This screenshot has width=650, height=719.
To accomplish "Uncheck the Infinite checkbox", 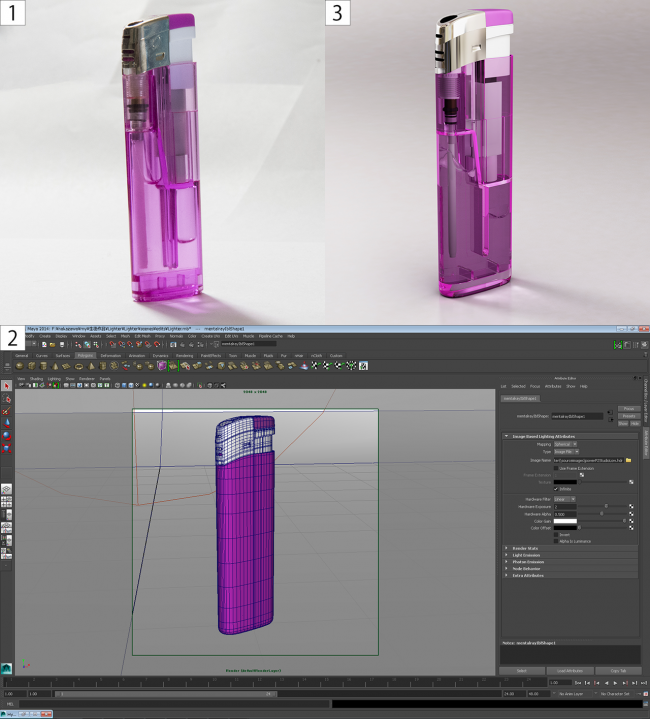I will (x=557, y=489).
